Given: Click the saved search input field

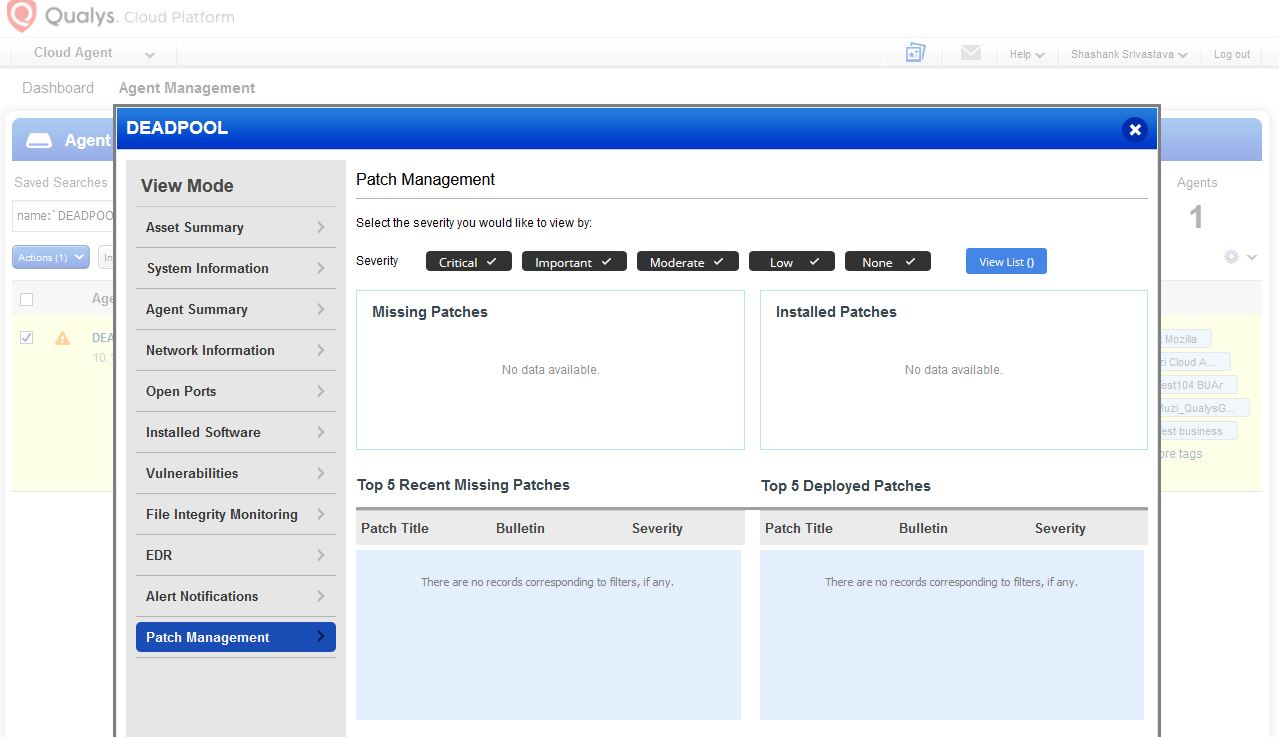Looking at the screenshot, I should click(64, 216).
